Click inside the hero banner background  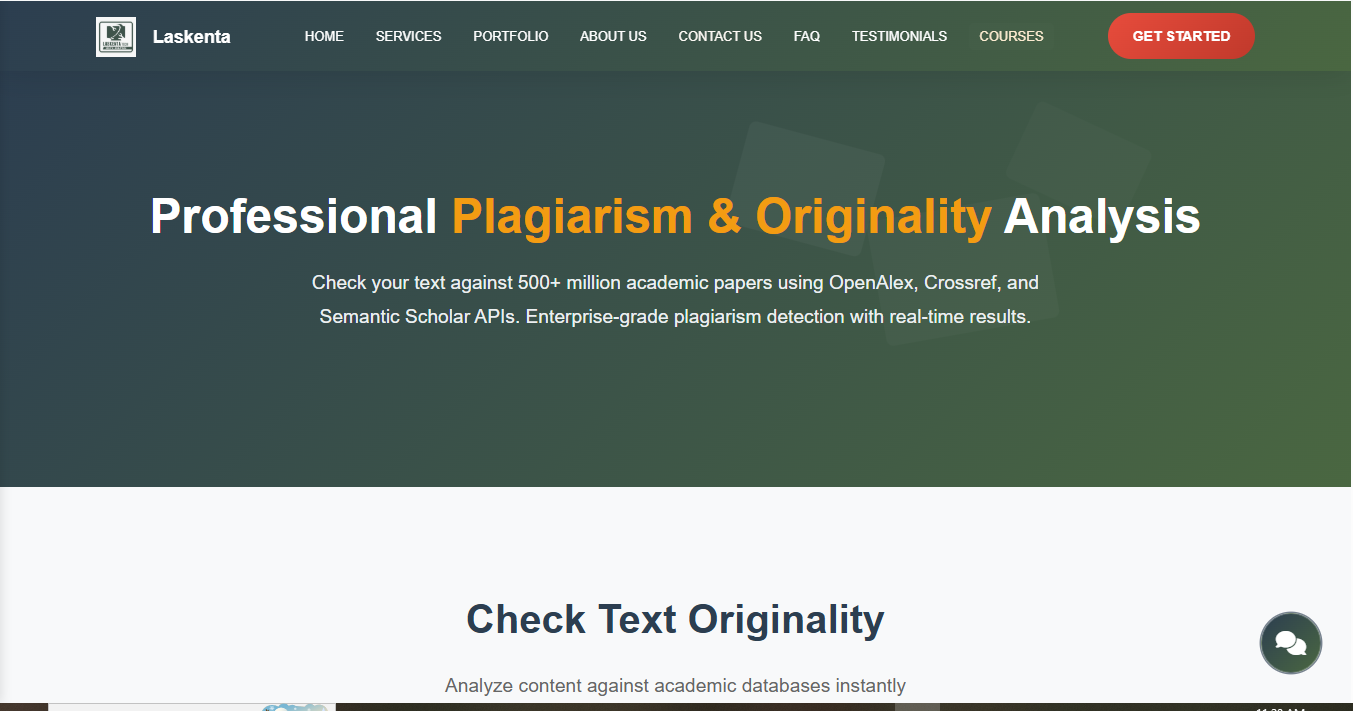pos(675,420)
